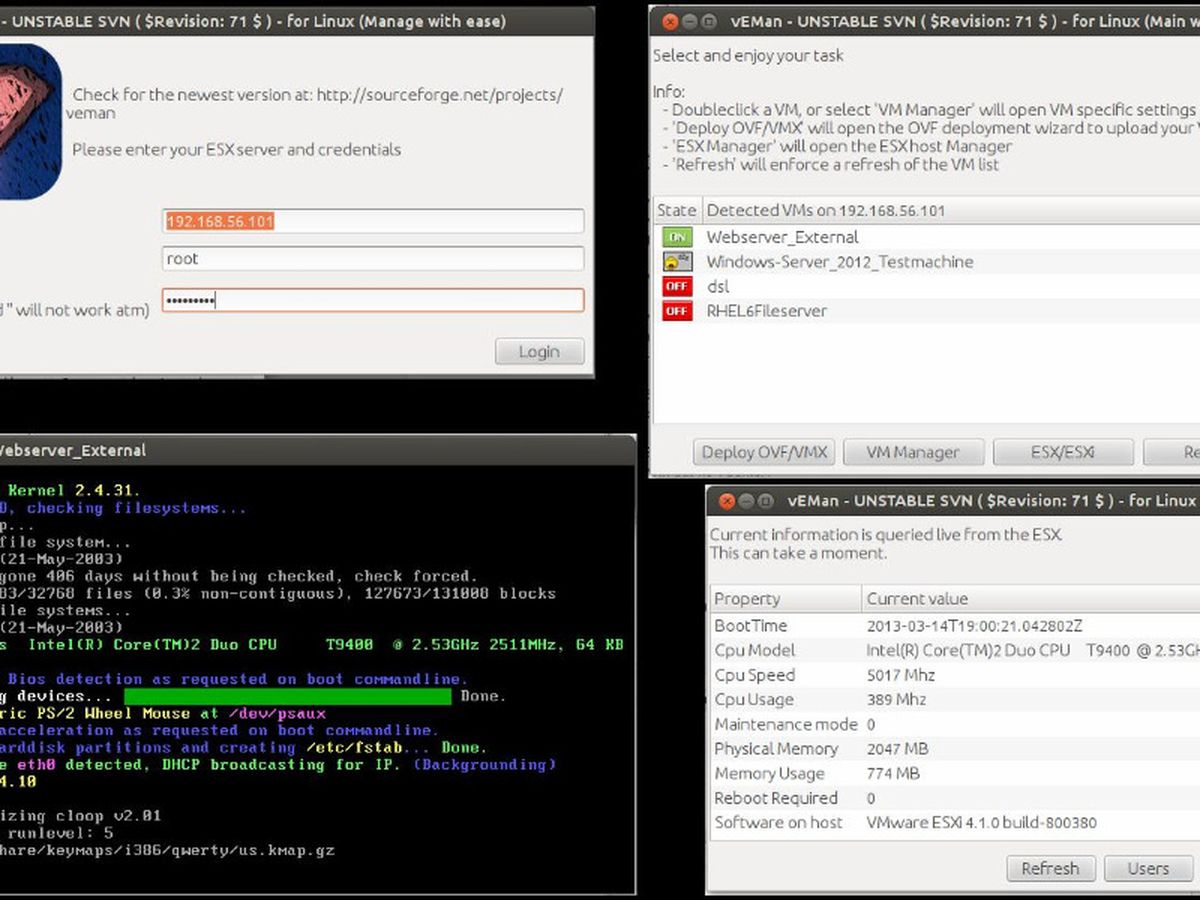The height and width of the screenshot is (900, 1200).
Task: Click the green ON state icon for Webserver_External
Action: 676,237
